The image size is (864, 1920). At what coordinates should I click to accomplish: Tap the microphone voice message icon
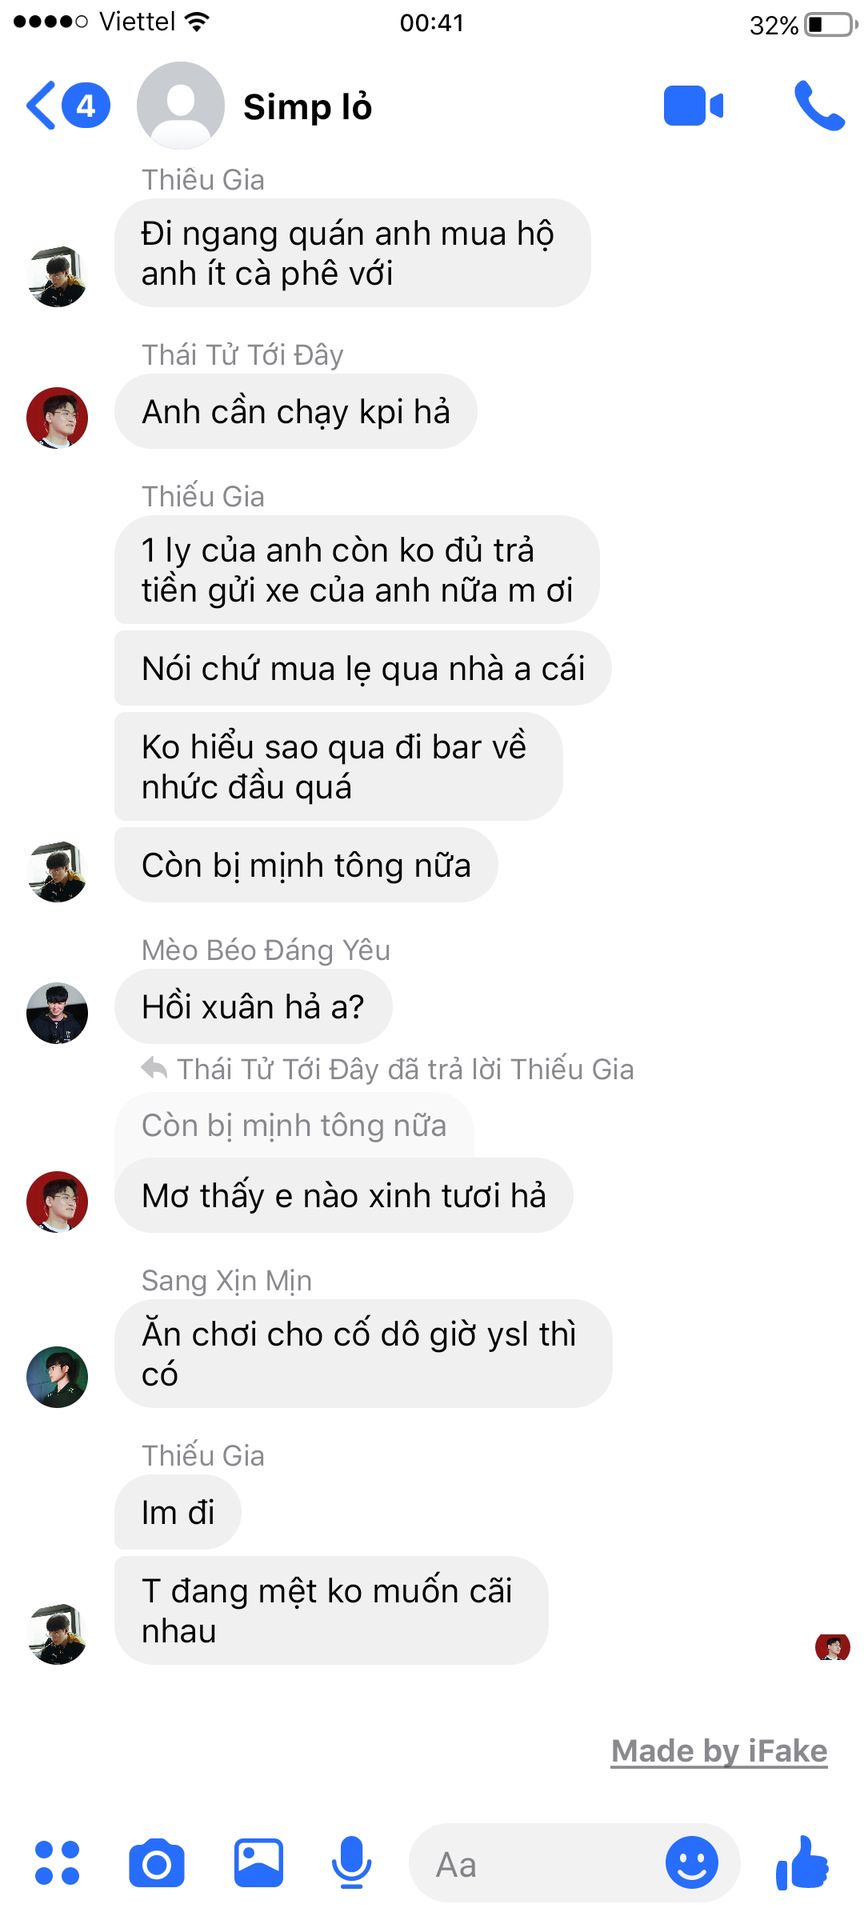(x=351, y=1863)
